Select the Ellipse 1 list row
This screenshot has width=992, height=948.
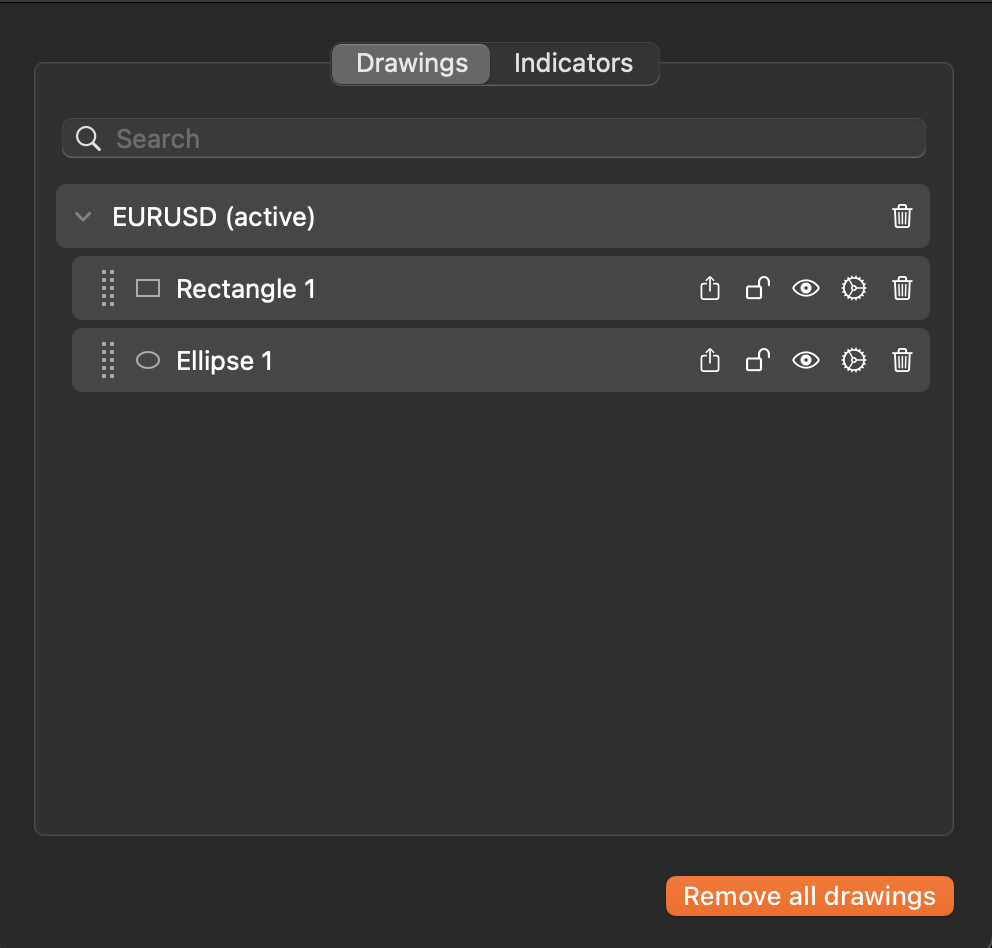pyautogui.click(x=450, y=361)
